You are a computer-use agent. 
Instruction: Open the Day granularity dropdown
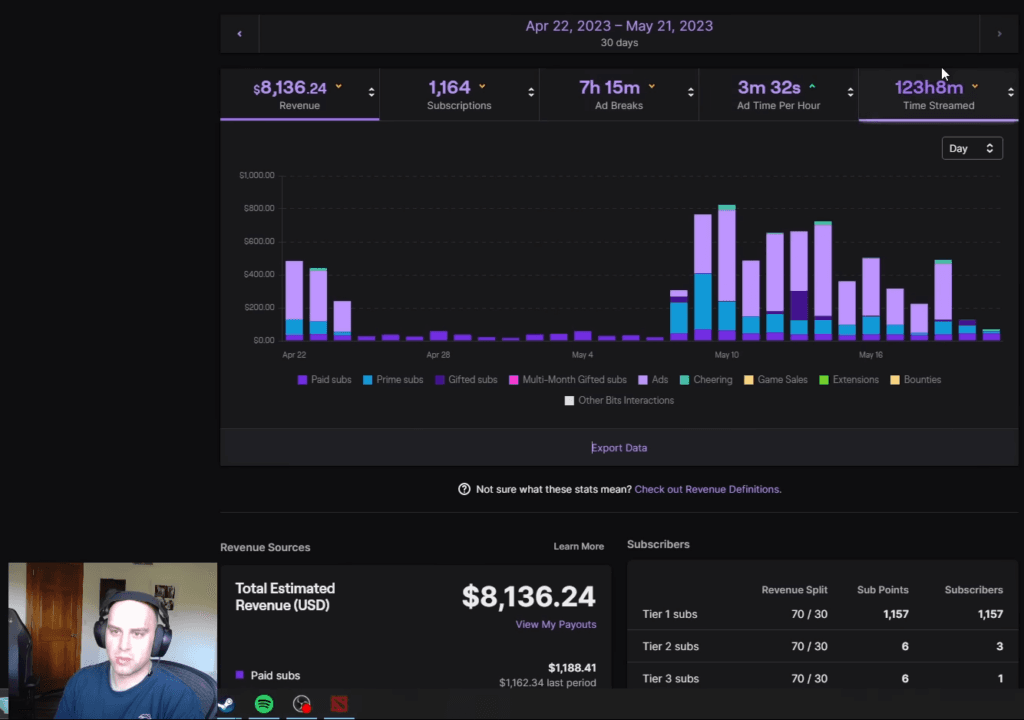(x=972, y=148)
